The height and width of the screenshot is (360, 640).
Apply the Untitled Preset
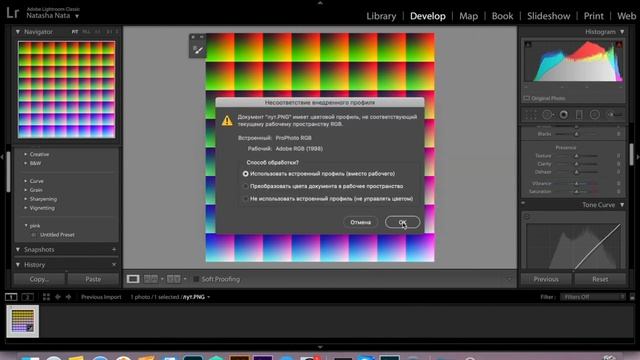(57, 235)
